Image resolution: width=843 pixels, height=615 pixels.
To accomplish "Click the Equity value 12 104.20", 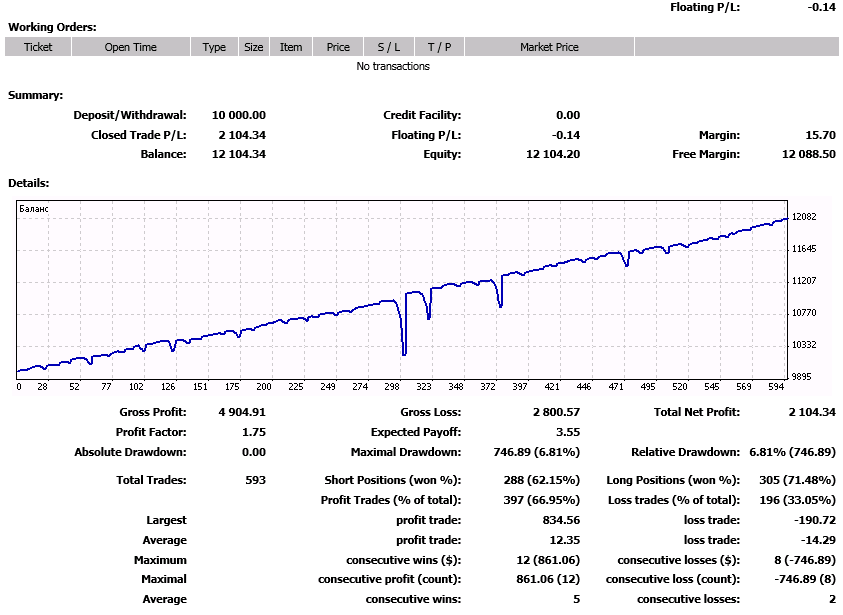I will pyautogui.click(x=553, y=154).
